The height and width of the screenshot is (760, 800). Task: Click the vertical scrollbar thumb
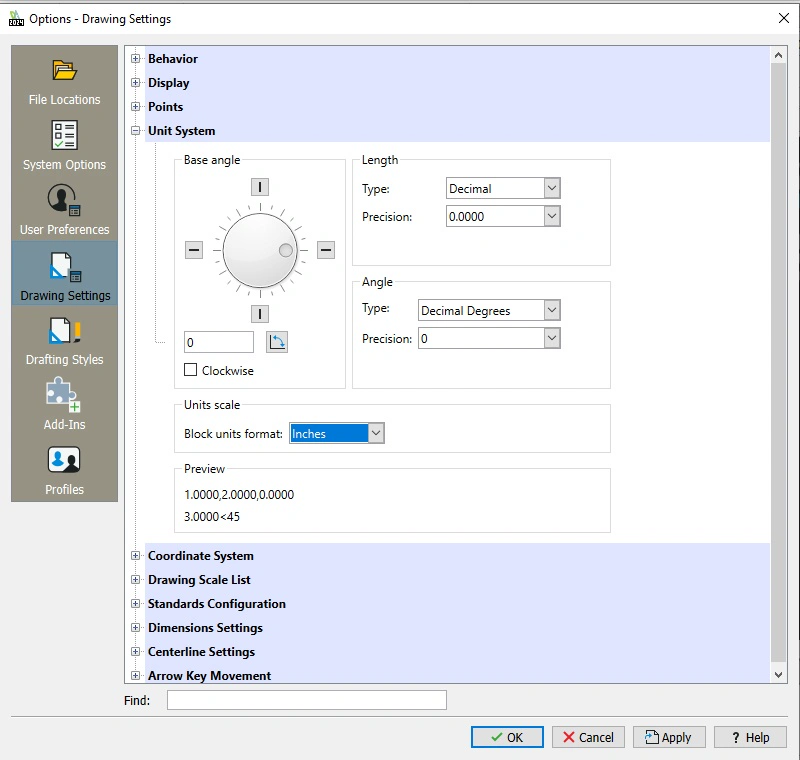pos(779,362)
